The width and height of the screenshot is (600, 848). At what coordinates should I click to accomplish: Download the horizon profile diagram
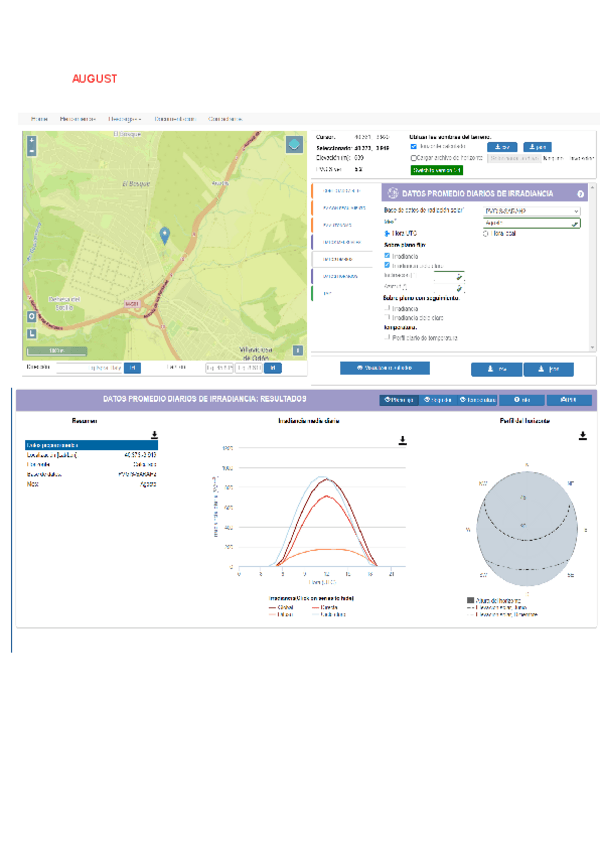tap(582, 435)
